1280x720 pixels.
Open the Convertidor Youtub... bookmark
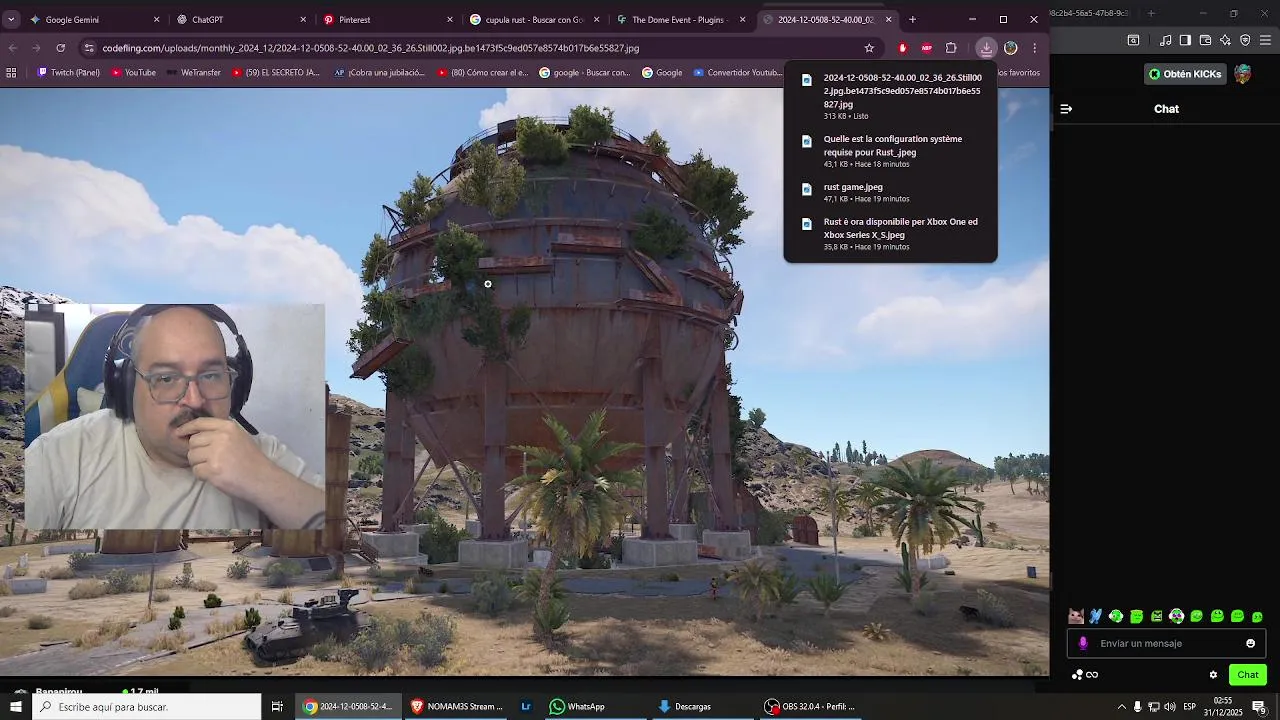pyautogui.click(x=737, y=72)
